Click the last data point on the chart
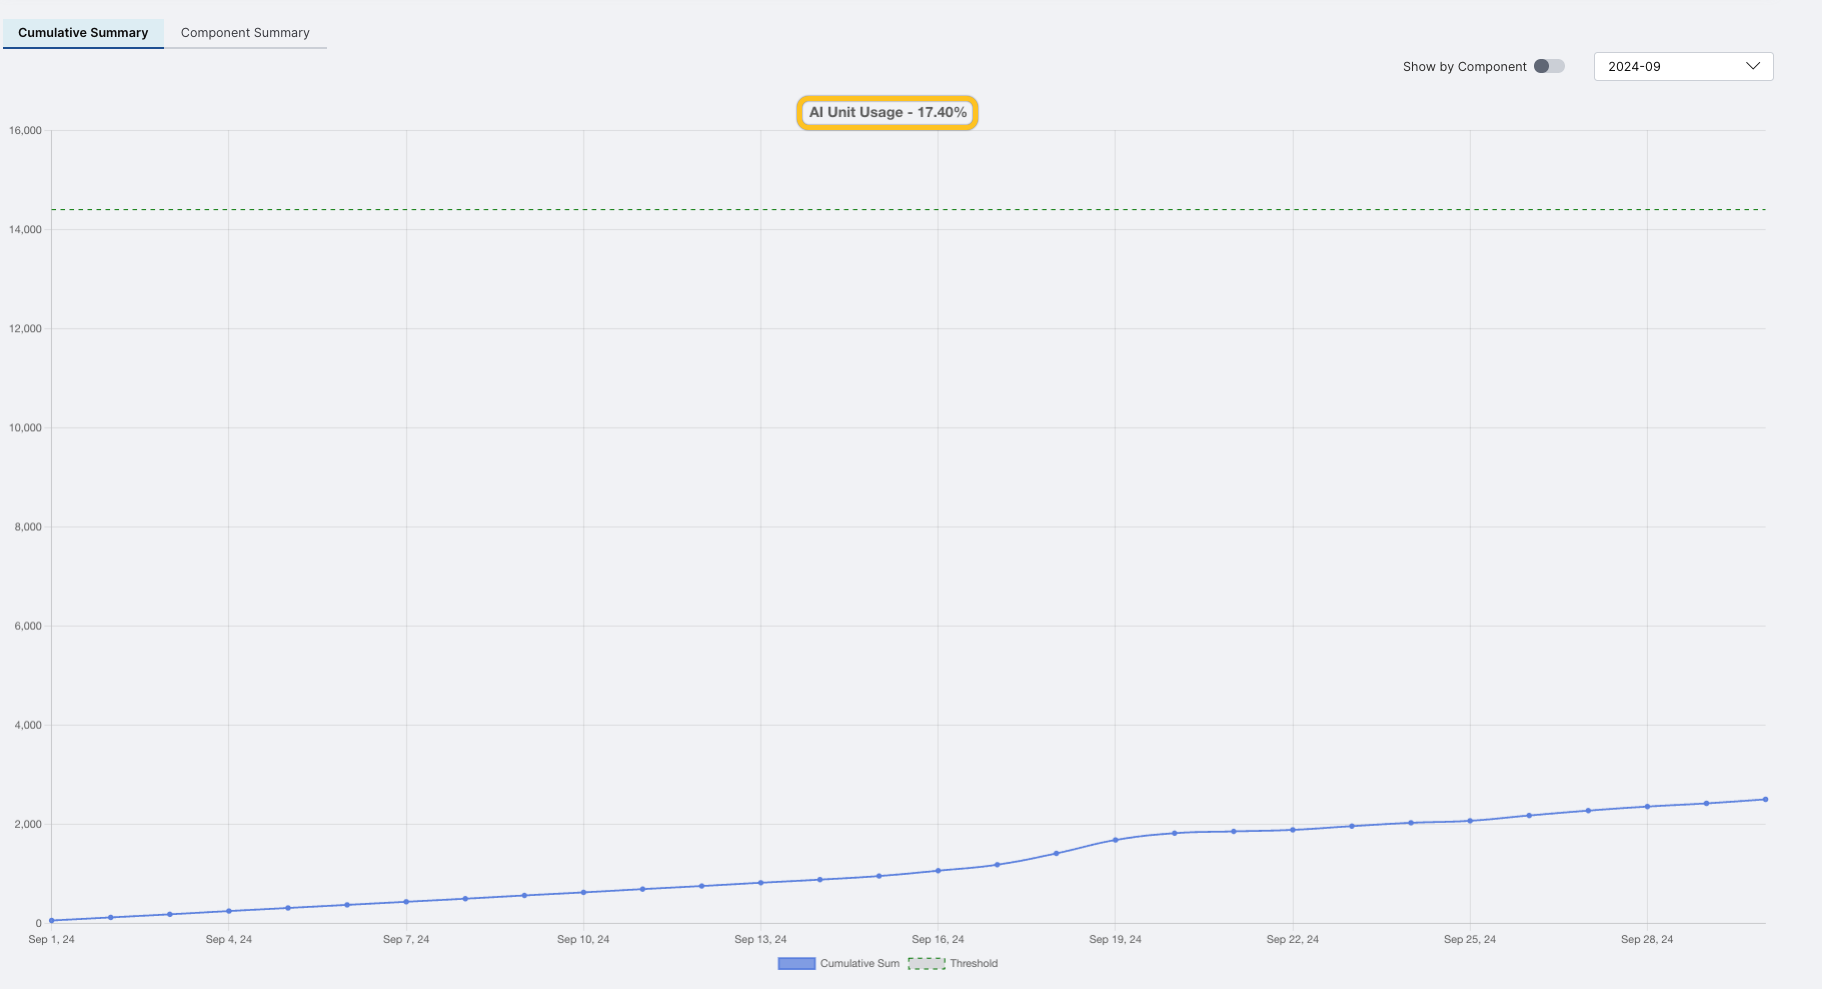 click(x=1763, y=798)
